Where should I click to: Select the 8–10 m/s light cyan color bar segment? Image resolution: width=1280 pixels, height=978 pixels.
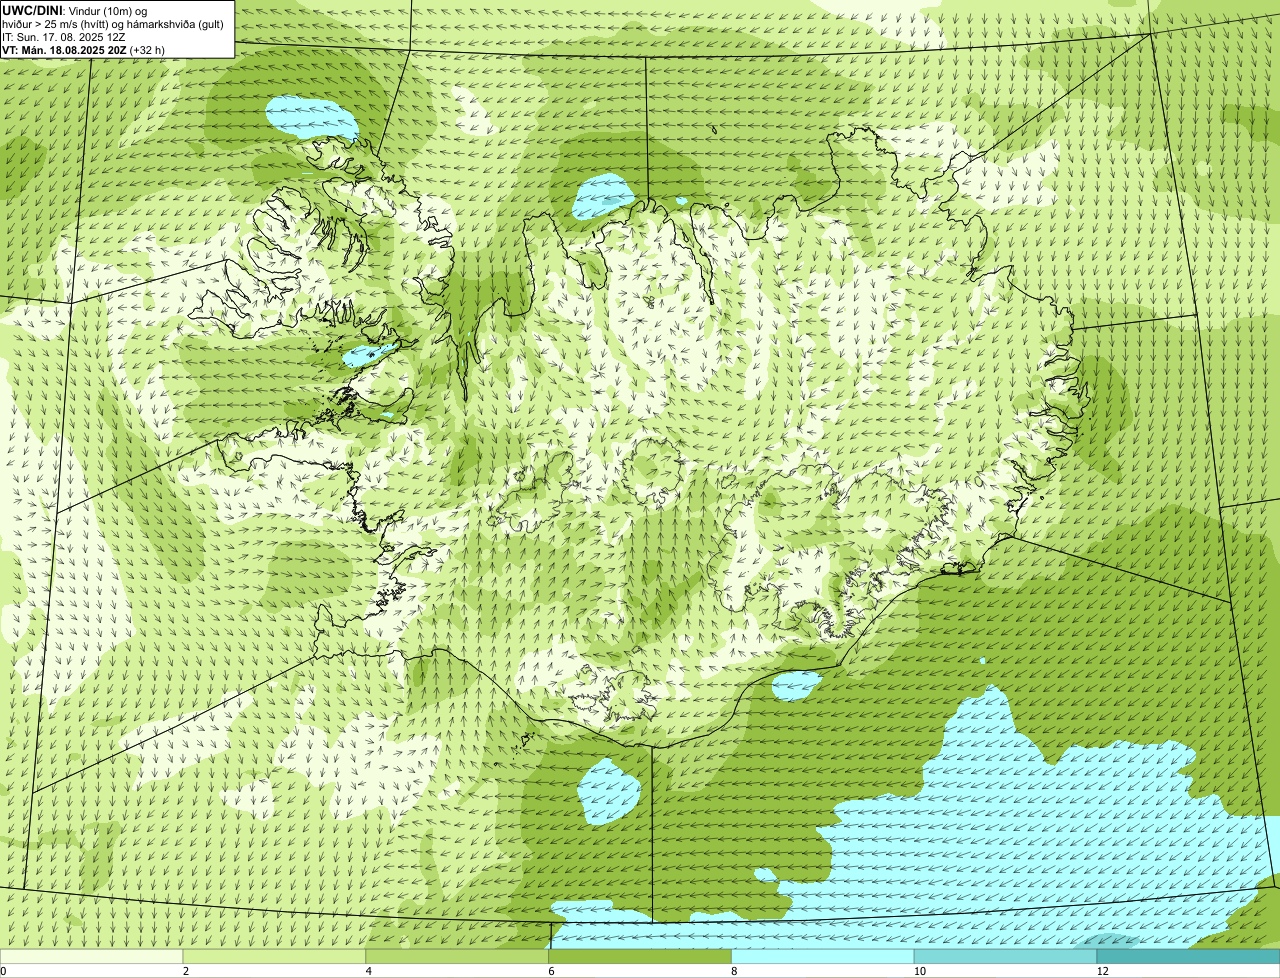coord(823,957)
